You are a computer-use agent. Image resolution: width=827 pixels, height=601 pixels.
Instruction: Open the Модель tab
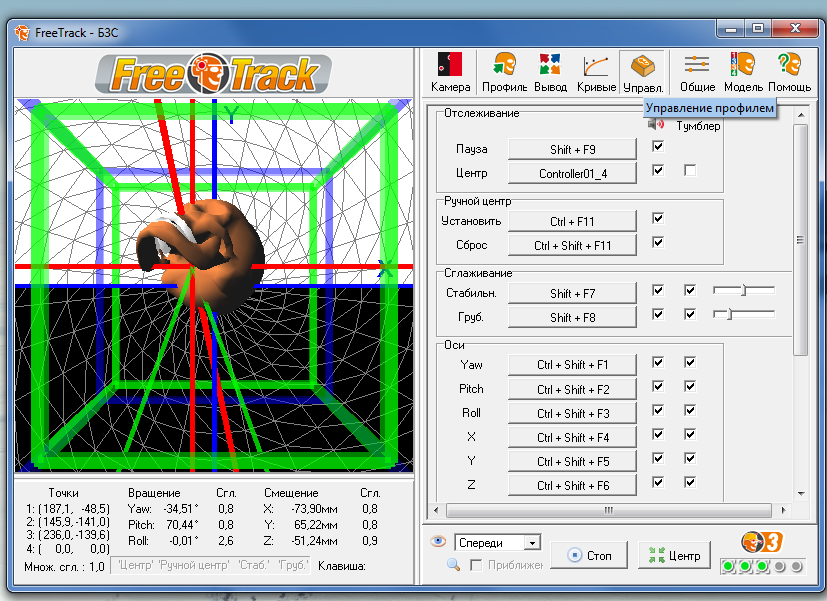click(x=743, y=73)
